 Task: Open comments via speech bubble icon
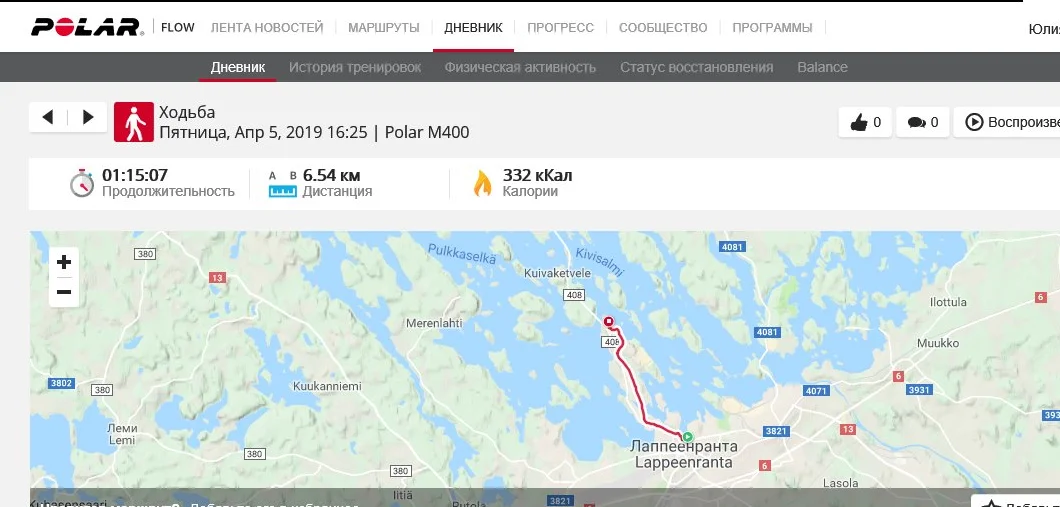tap(923, 122)
